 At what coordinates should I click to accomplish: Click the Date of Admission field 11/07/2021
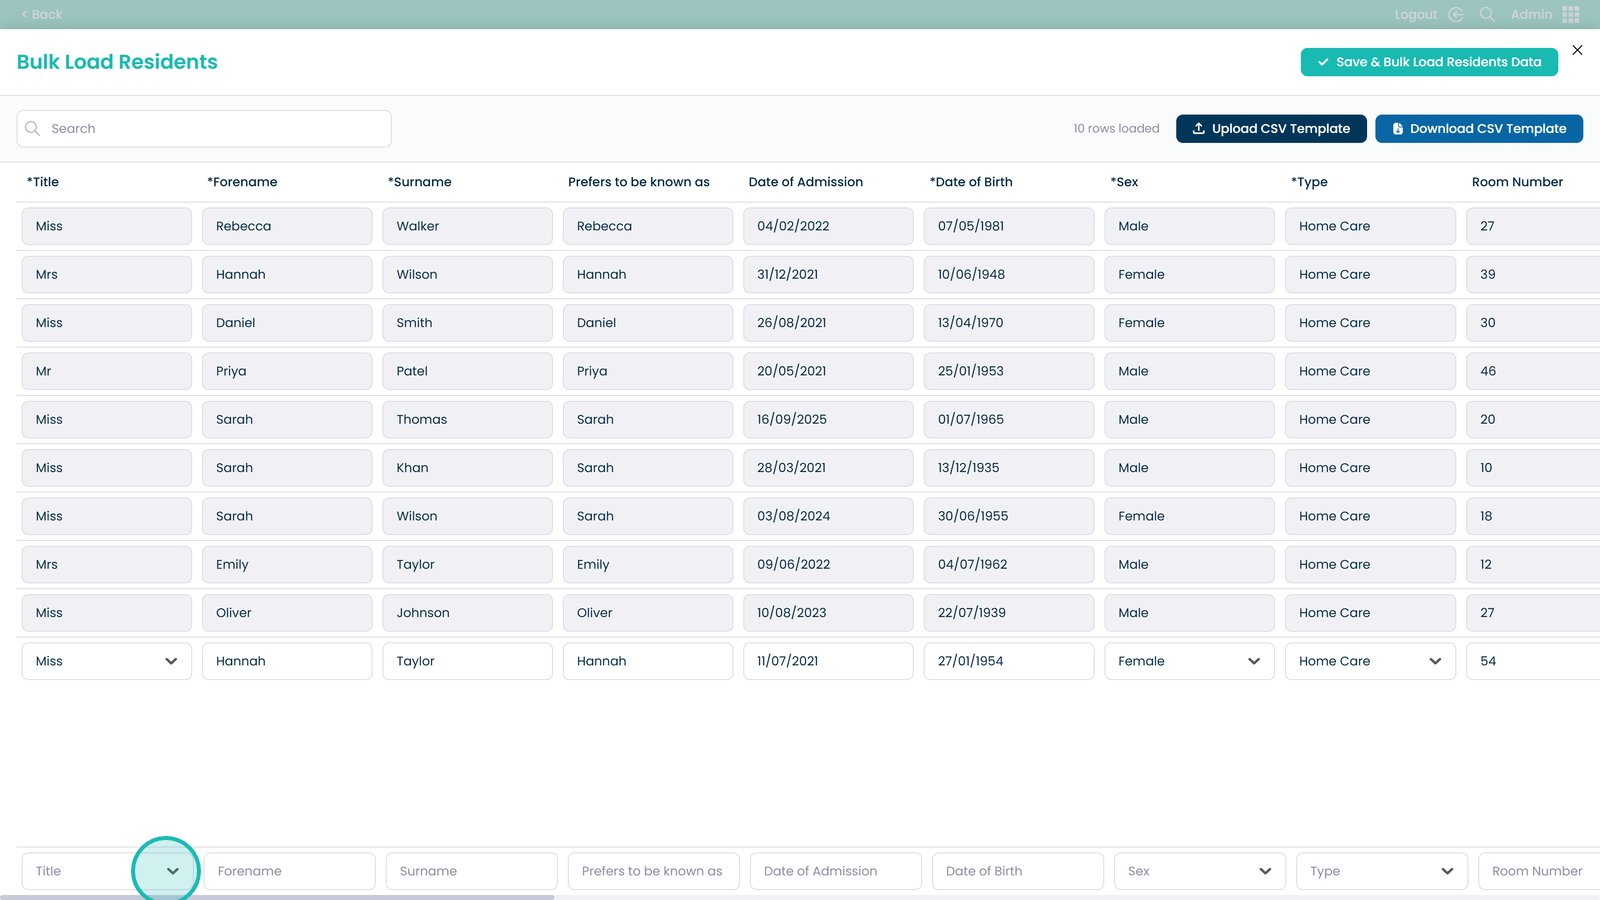[828, 661]
